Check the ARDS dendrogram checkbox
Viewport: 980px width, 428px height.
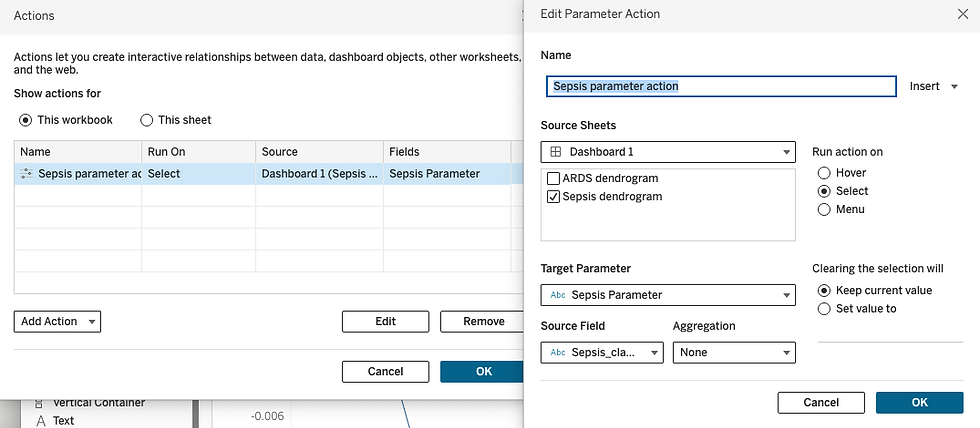tap(553, 179)
